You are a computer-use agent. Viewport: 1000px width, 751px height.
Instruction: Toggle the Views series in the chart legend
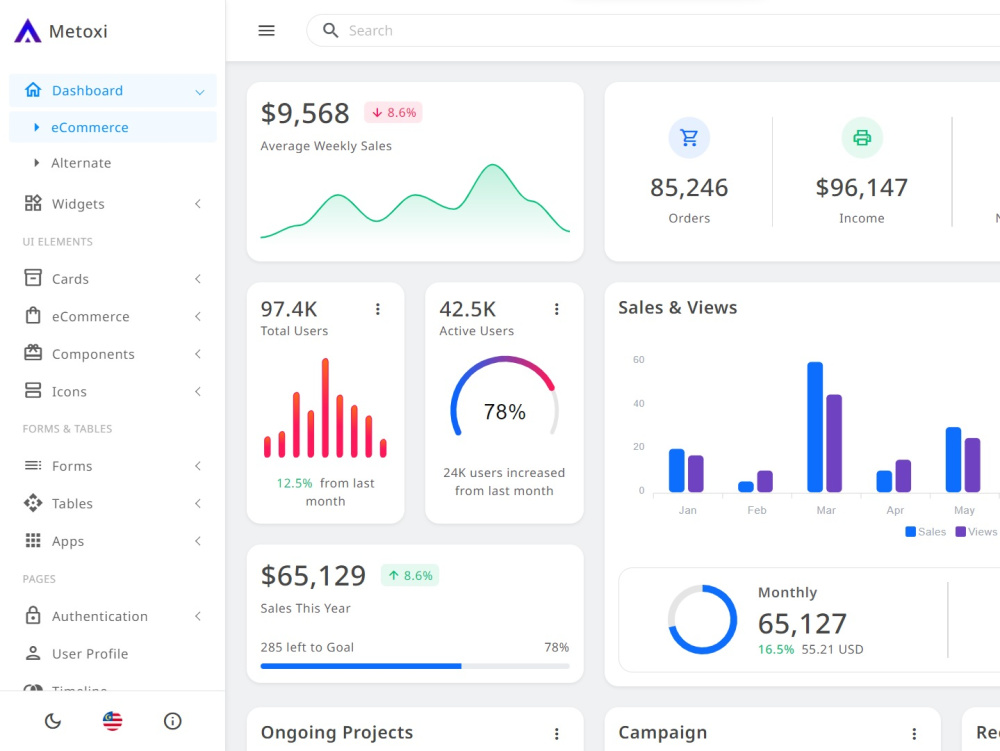975,531
